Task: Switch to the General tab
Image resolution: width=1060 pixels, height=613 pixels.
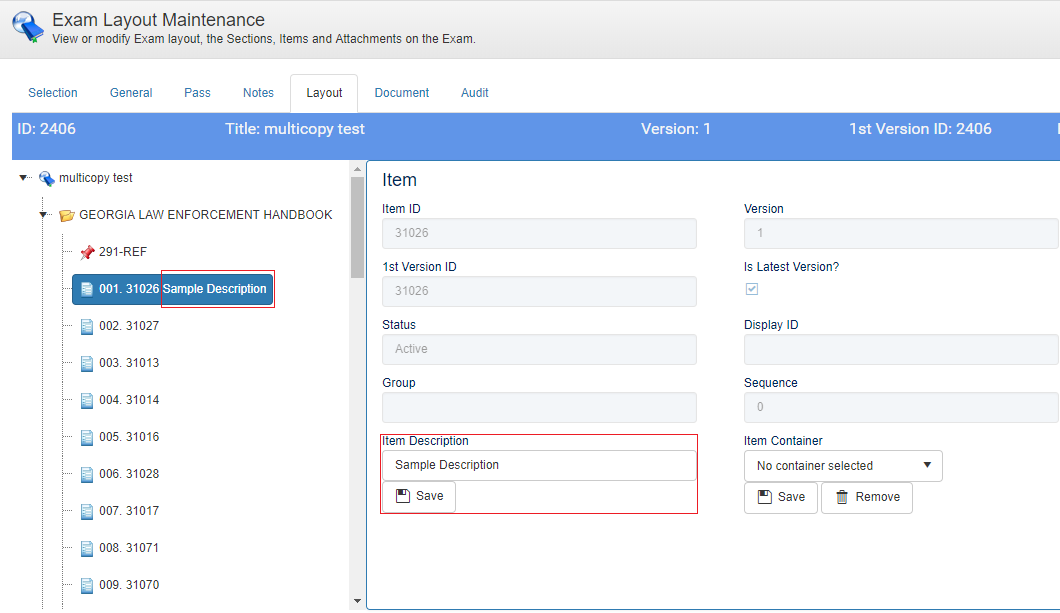Action: pos(131,93)
